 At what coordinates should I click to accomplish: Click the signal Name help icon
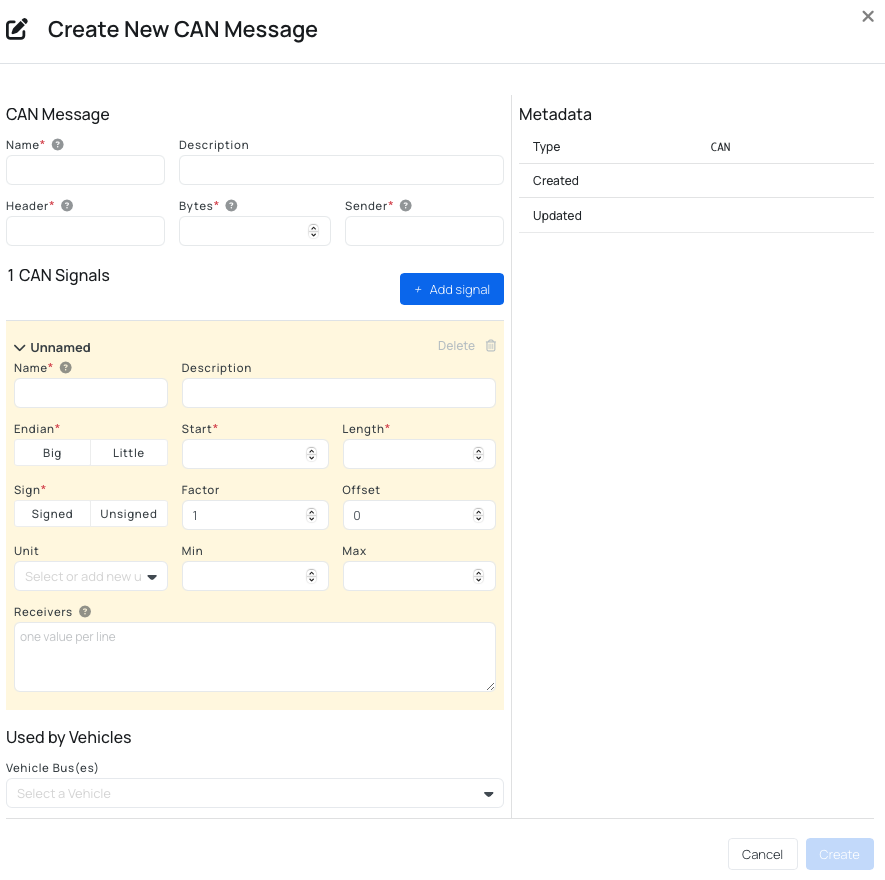tap(65, 367)
